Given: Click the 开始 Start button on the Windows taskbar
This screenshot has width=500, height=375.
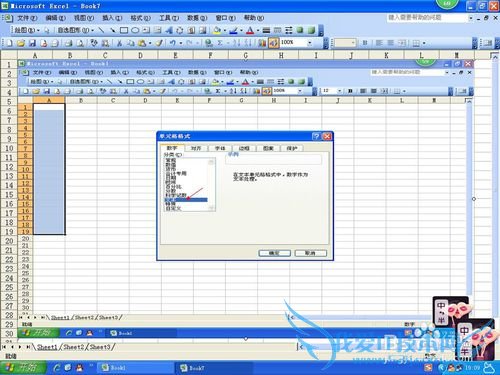Looking at the screenshot, I should (23, 368).
